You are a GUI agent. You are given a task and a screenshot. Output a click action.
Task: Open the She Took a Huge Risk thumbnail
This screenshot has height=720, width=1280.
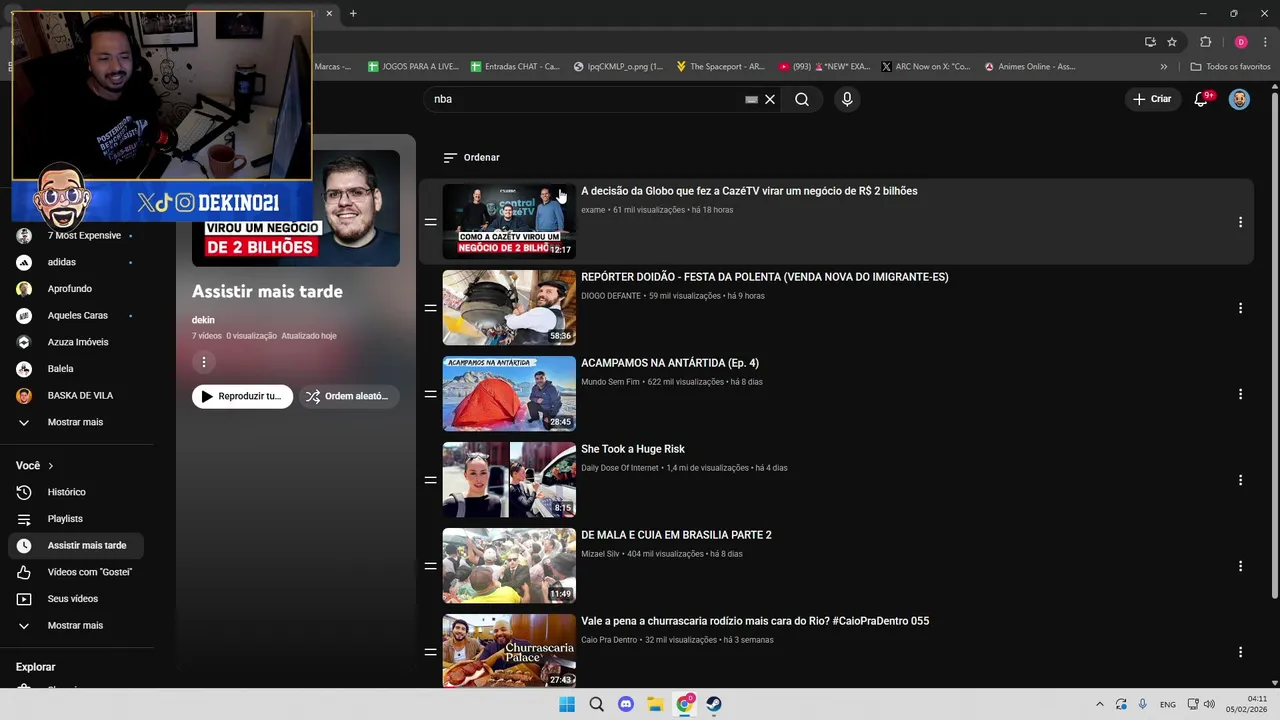click(x=509, y=479)
